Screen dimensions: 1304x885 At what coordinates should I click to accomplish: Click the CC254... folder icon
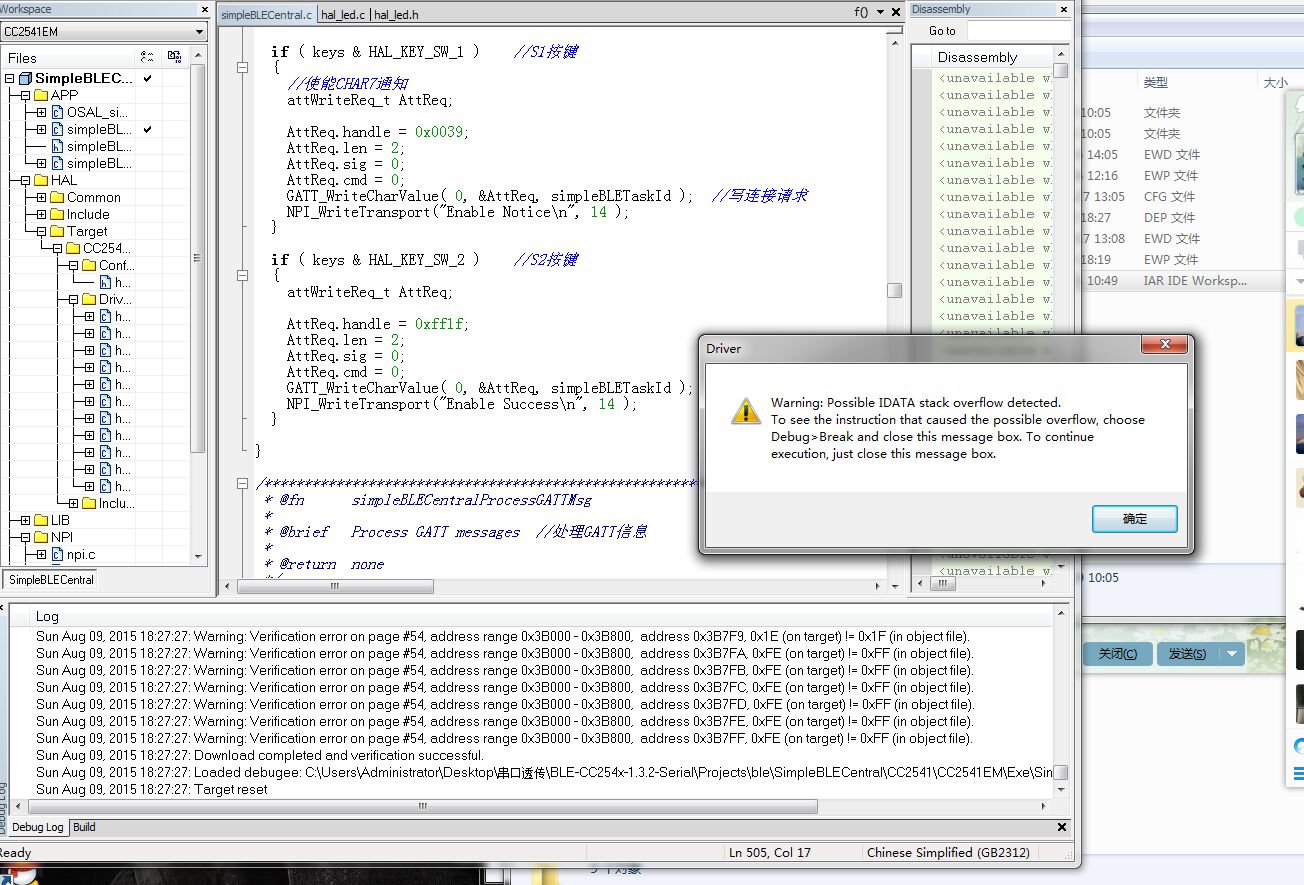pos(73,248)
